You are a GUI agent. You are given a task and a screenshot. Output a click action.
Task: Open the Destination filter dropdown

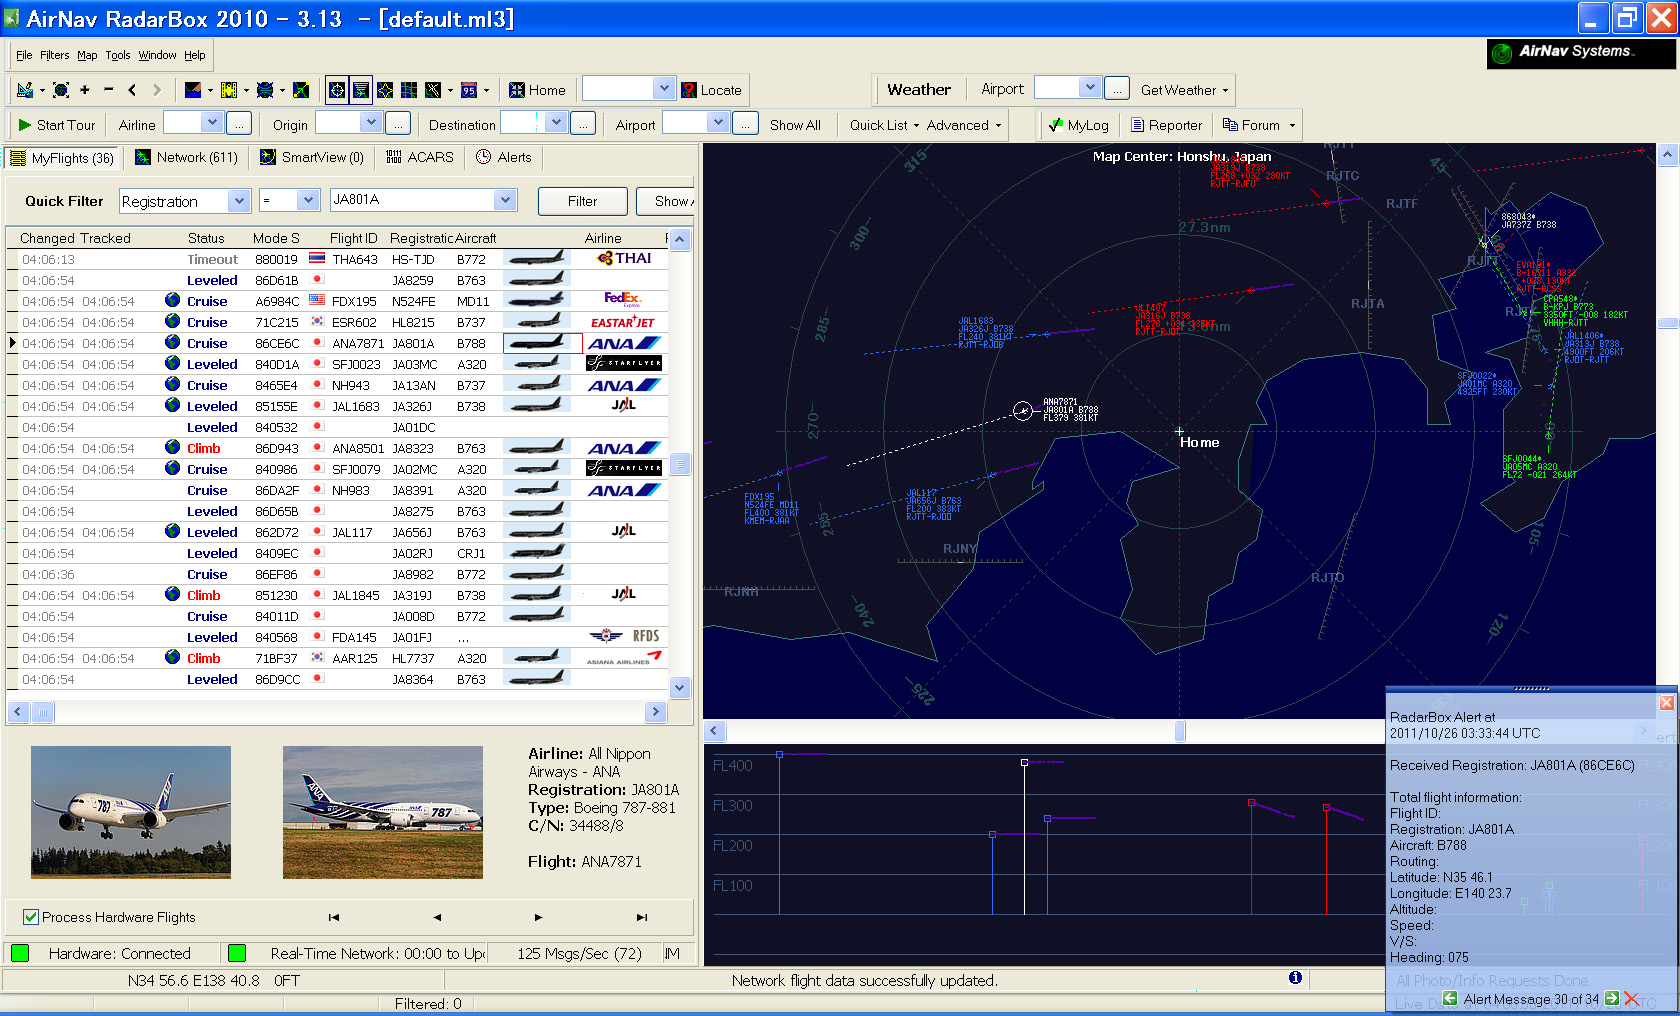(557, 122)
